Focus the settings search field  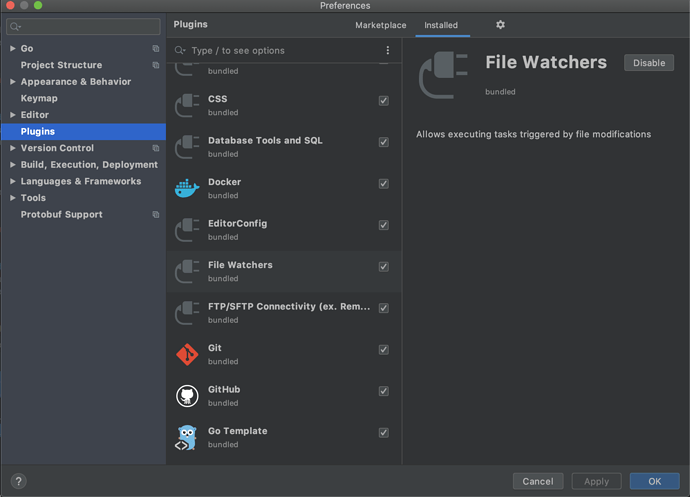(83, 26)
